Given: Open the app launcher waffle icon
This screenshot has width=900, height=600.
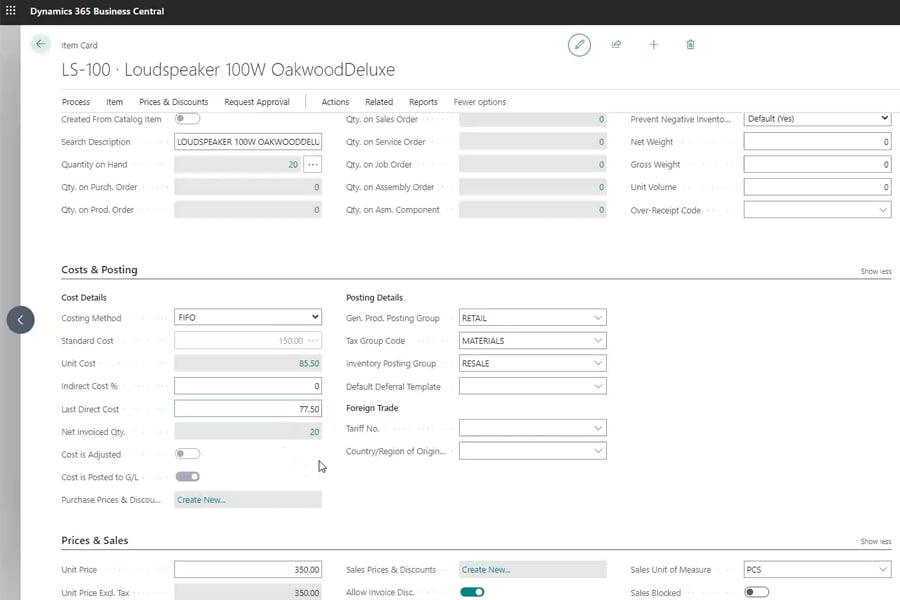Looking at the screenshot, I should 10,10.
